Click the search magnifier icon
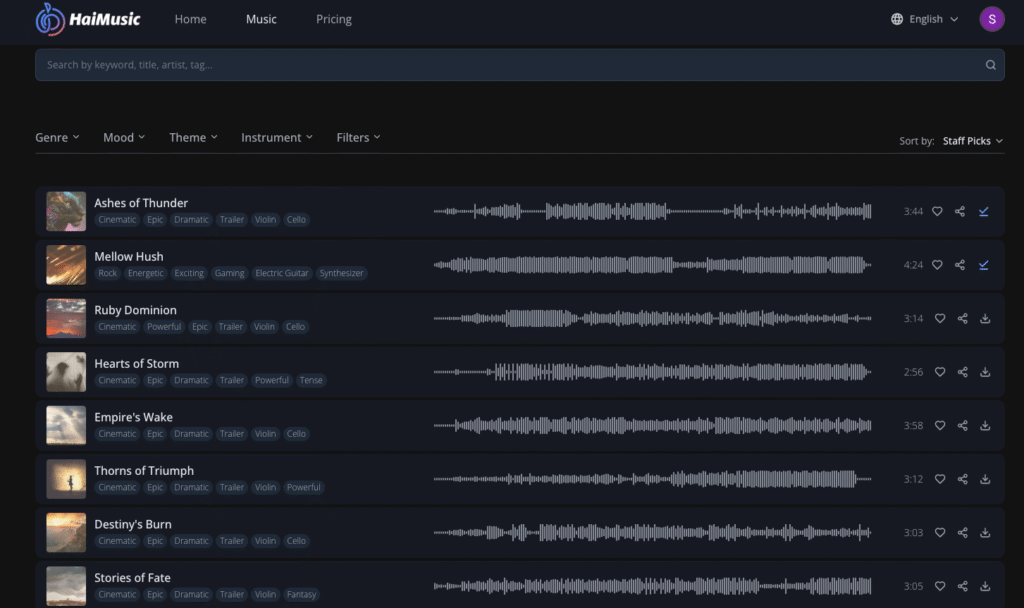Image resolution: width=1024 pixels, height=608 pixels. 991,65
